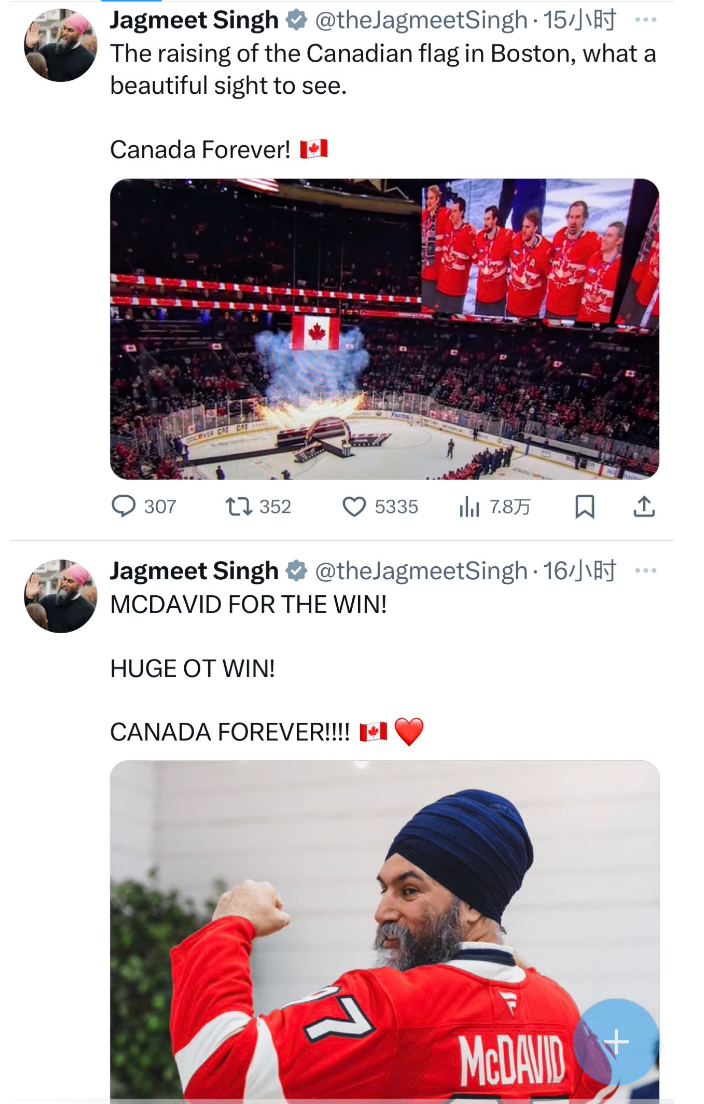Click the verified badge on McDavid tweet
Screen dimensions: 704x1104
297,571
